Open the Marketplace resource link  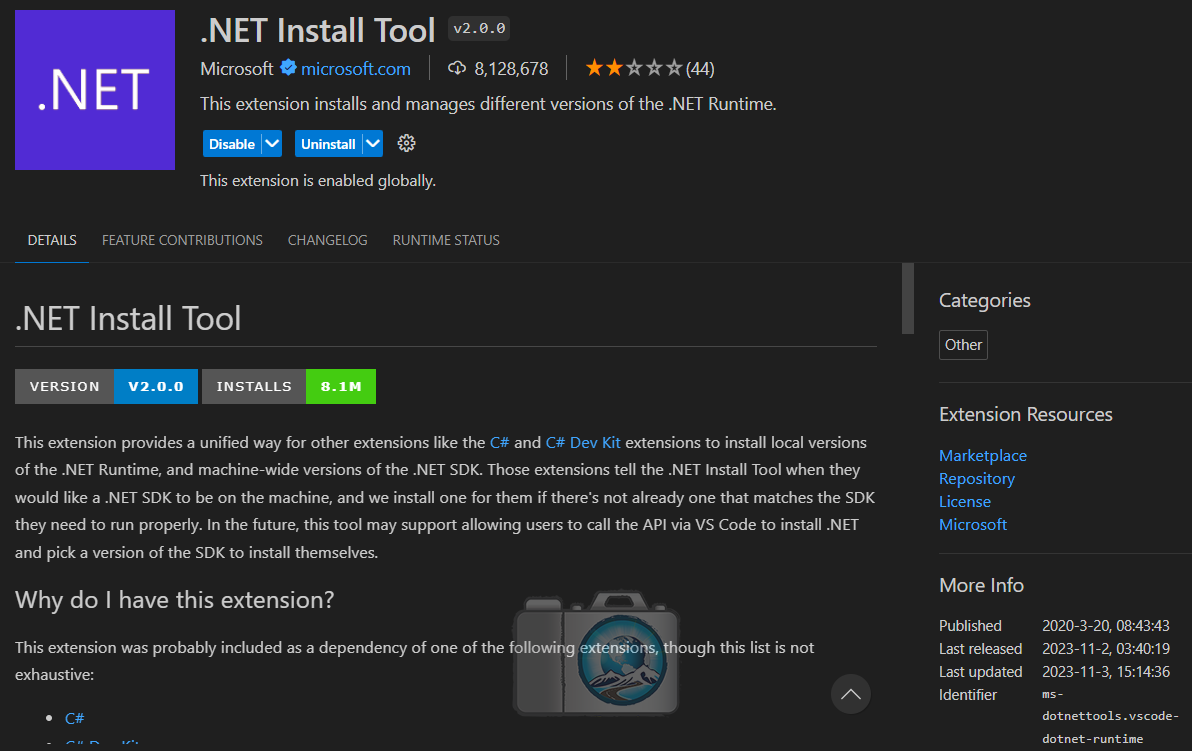[x=982, y=455]
